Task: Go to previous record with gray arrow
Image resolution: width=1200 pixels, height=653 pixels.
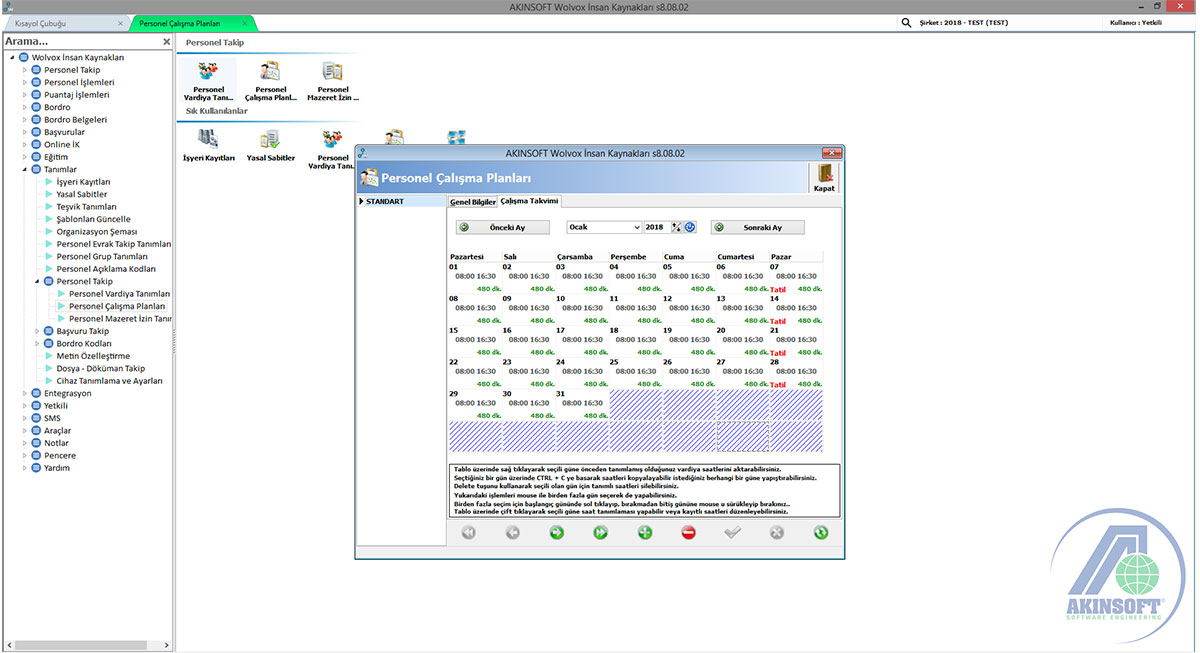Action: (512, 533)
